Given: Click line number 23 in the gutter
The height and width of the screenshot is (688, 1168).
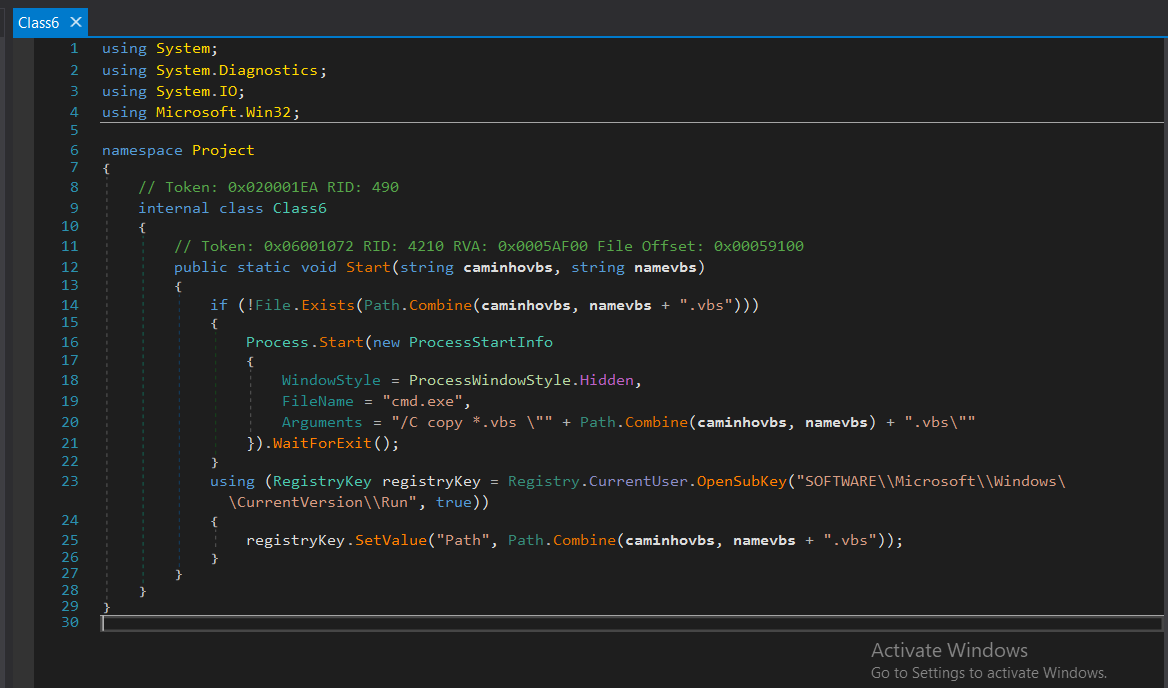Looking at the screenshot, I should [69, 481].
